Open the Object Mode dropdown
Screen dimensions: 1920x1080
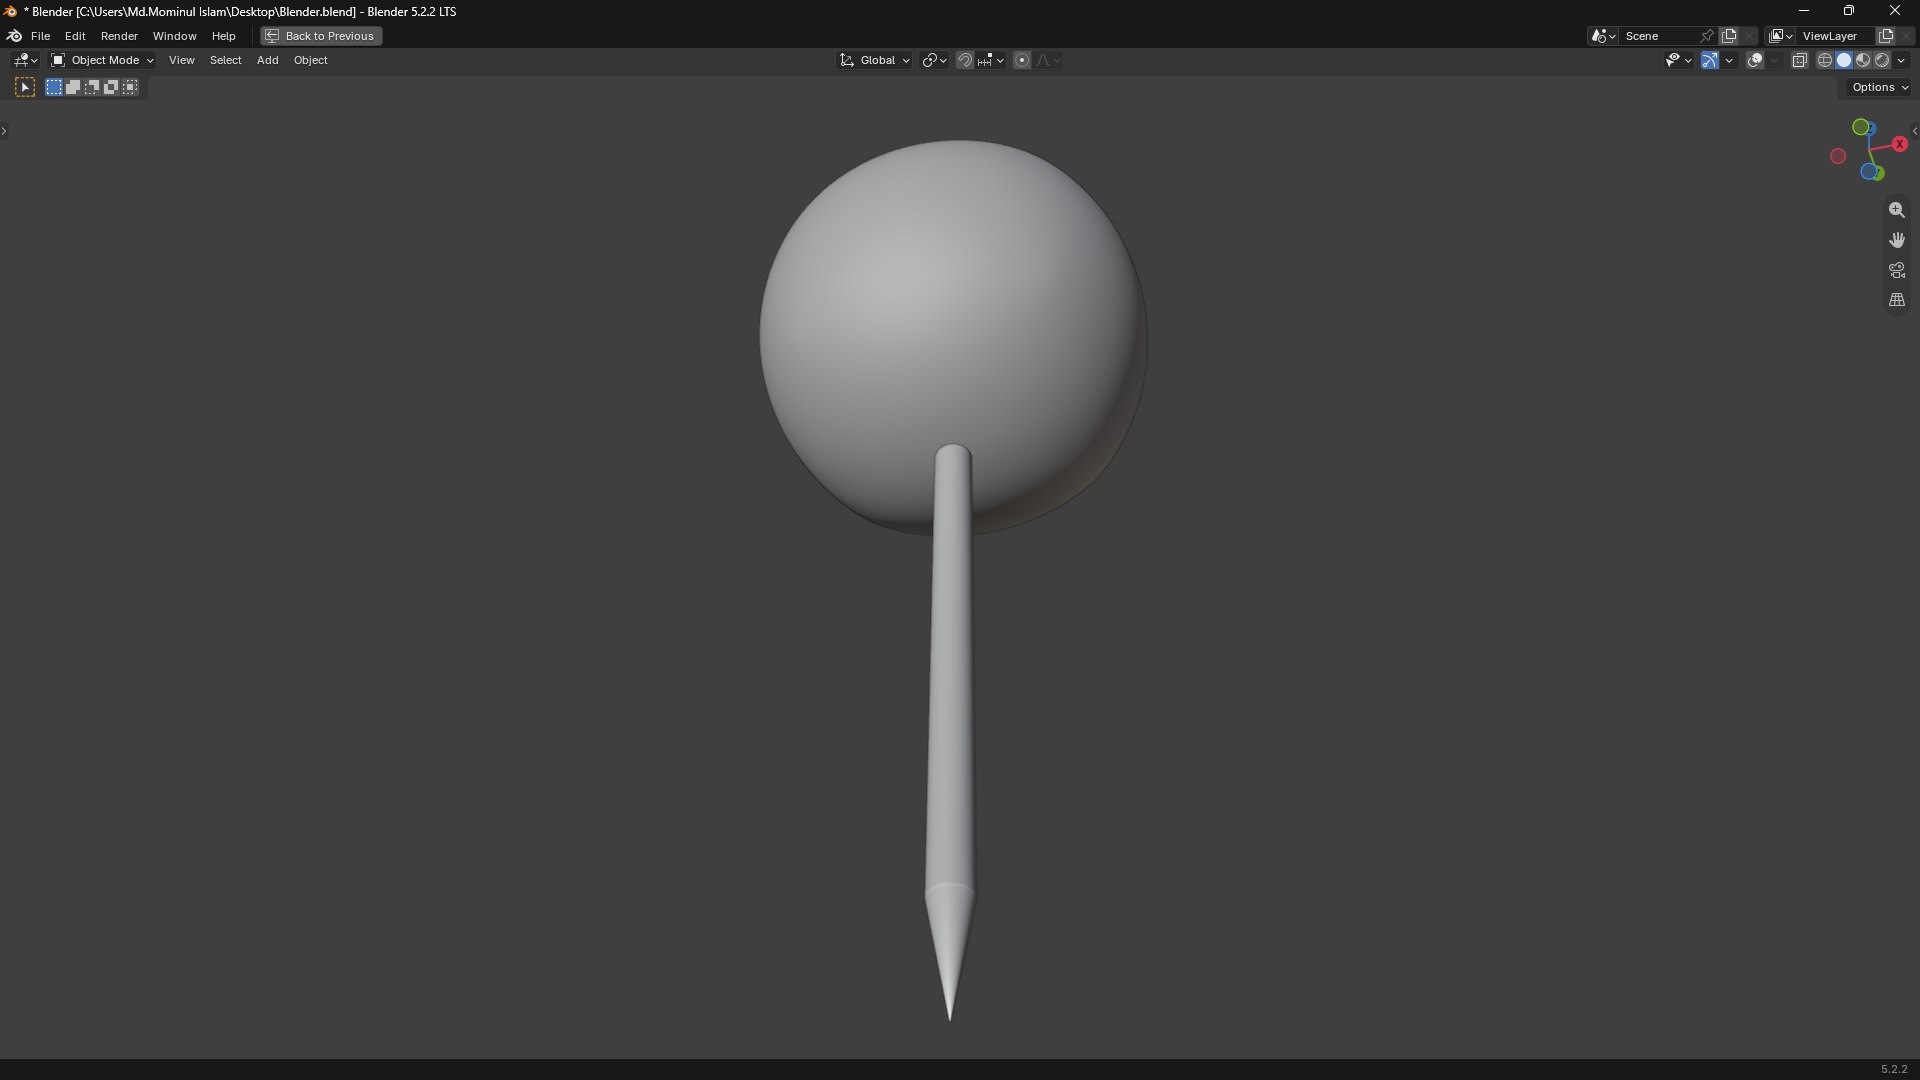pyautogui.click(x=102, y=60)
